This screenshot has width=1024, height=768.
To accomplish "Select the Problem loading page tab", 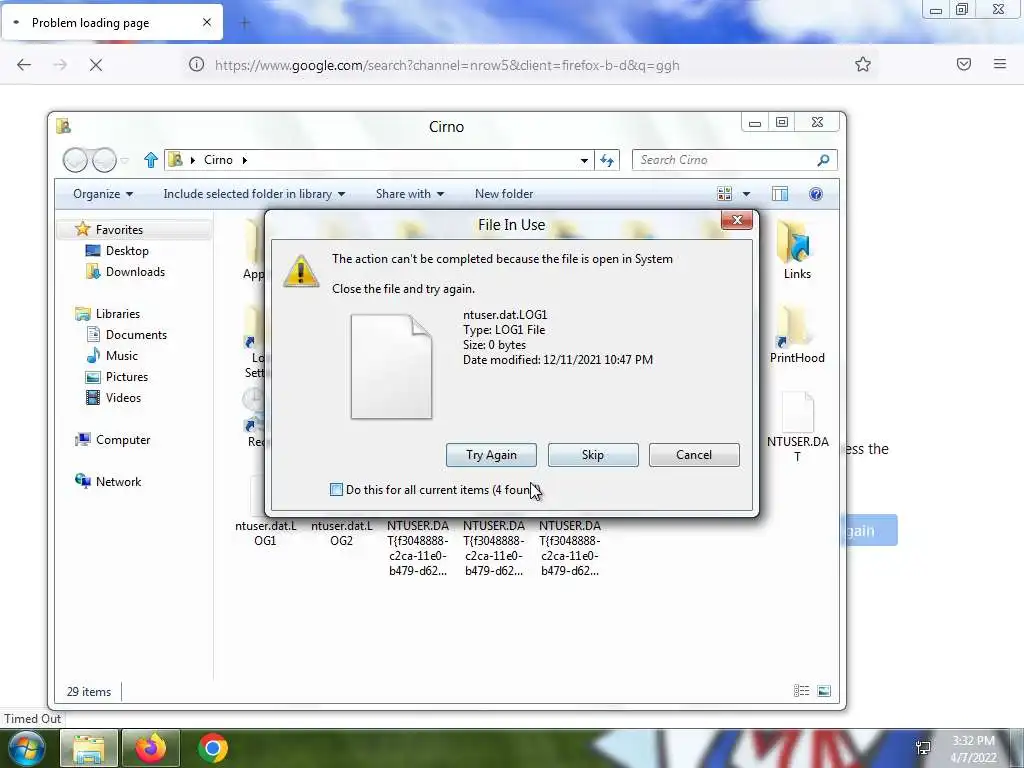I will point(112,22).
